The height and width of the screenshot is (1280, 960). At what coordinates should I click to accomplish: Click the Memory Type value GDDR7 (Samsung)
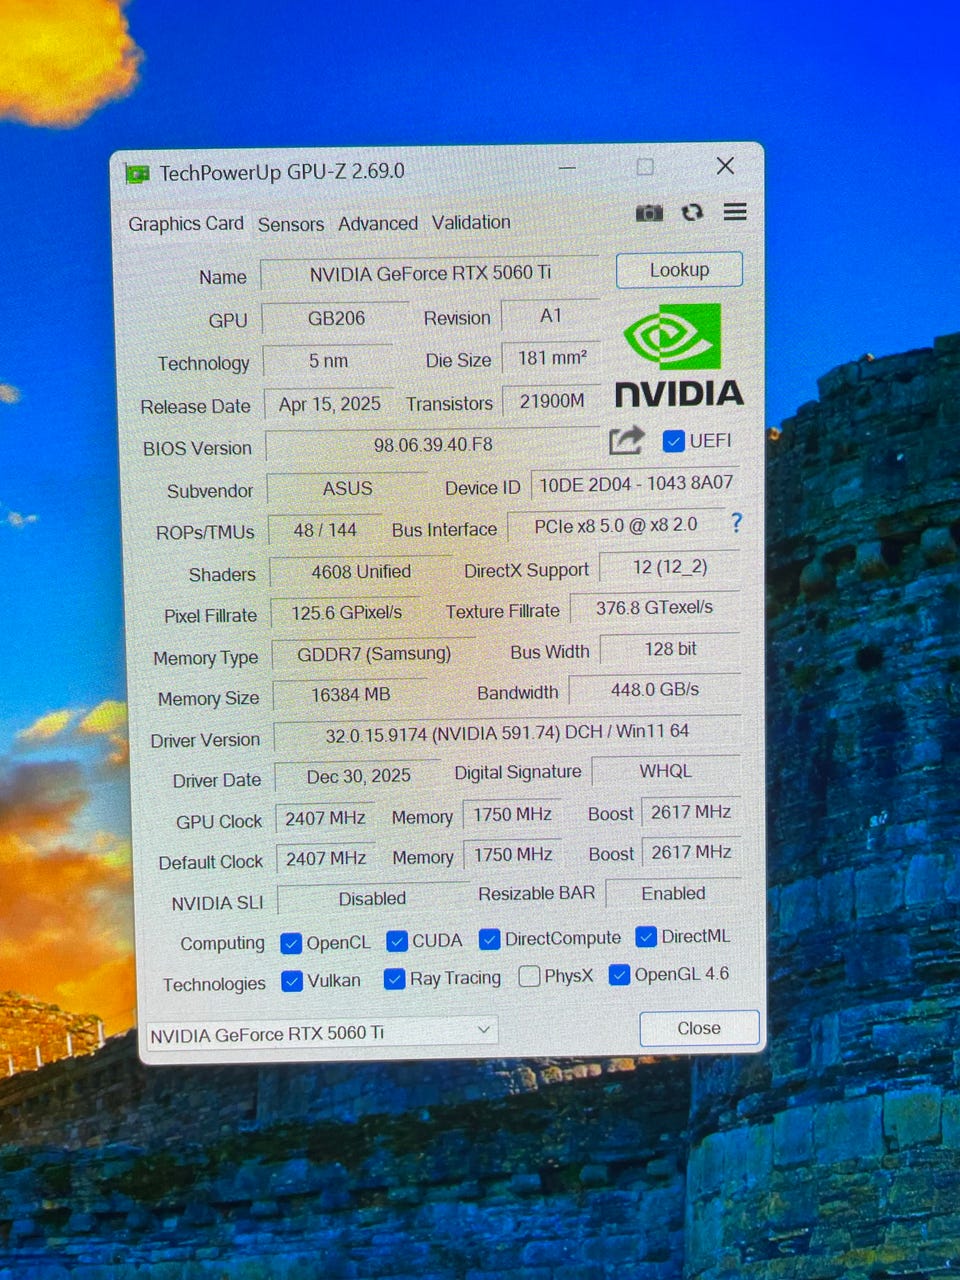click(374, 654)
